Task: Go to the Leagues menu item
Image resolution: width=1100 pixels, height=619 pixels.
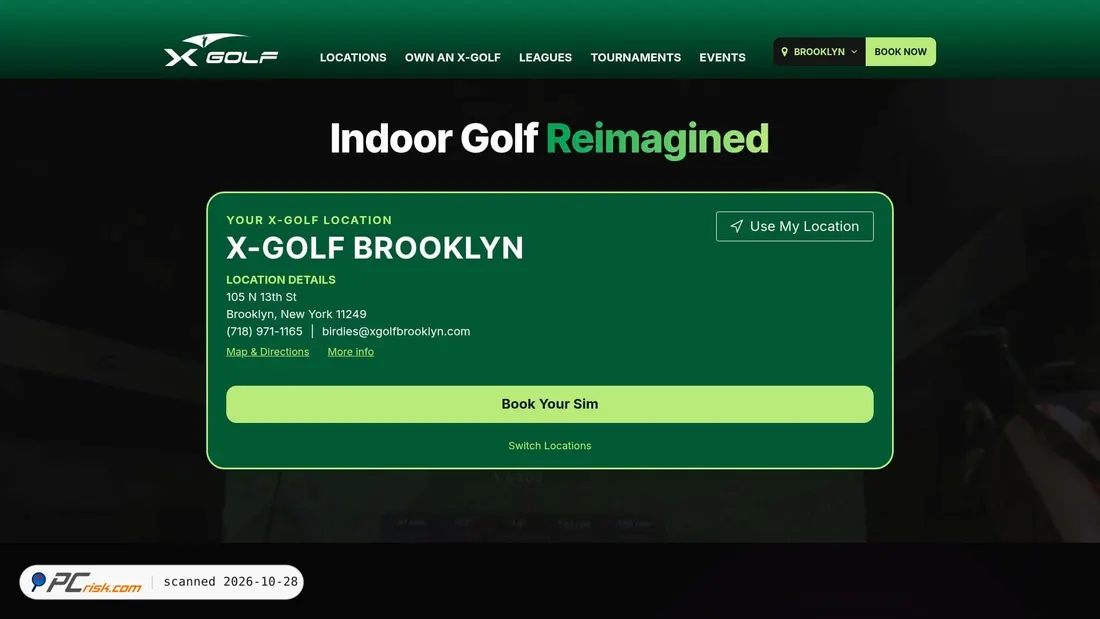Action: pyautogui.click(x=545, y=58)
